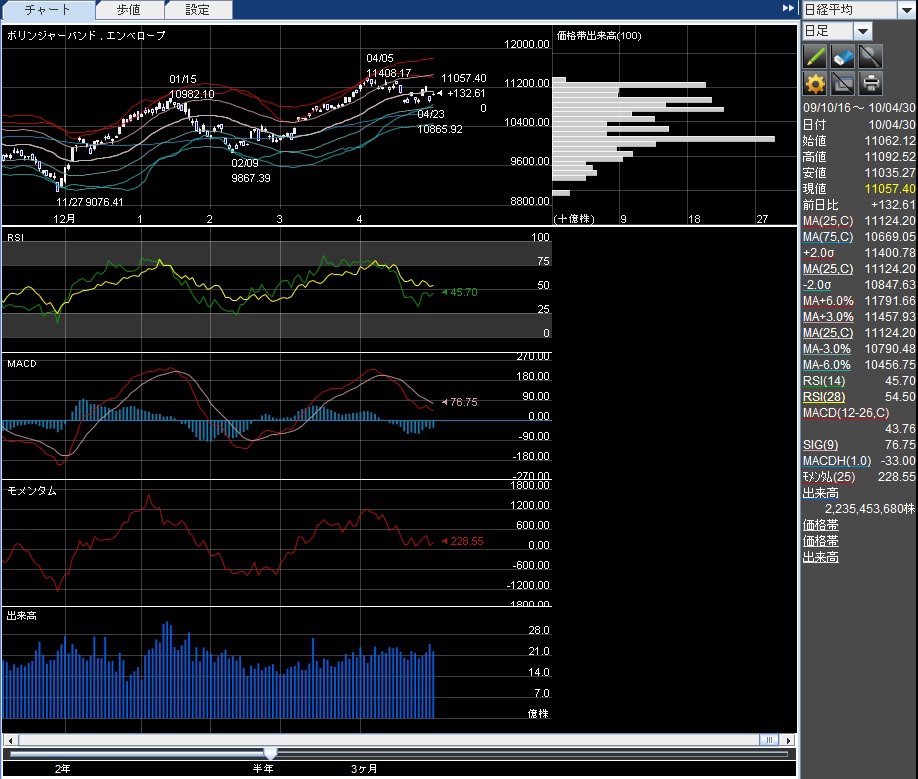Open chart settings with the gear icon

click(815, 83)
